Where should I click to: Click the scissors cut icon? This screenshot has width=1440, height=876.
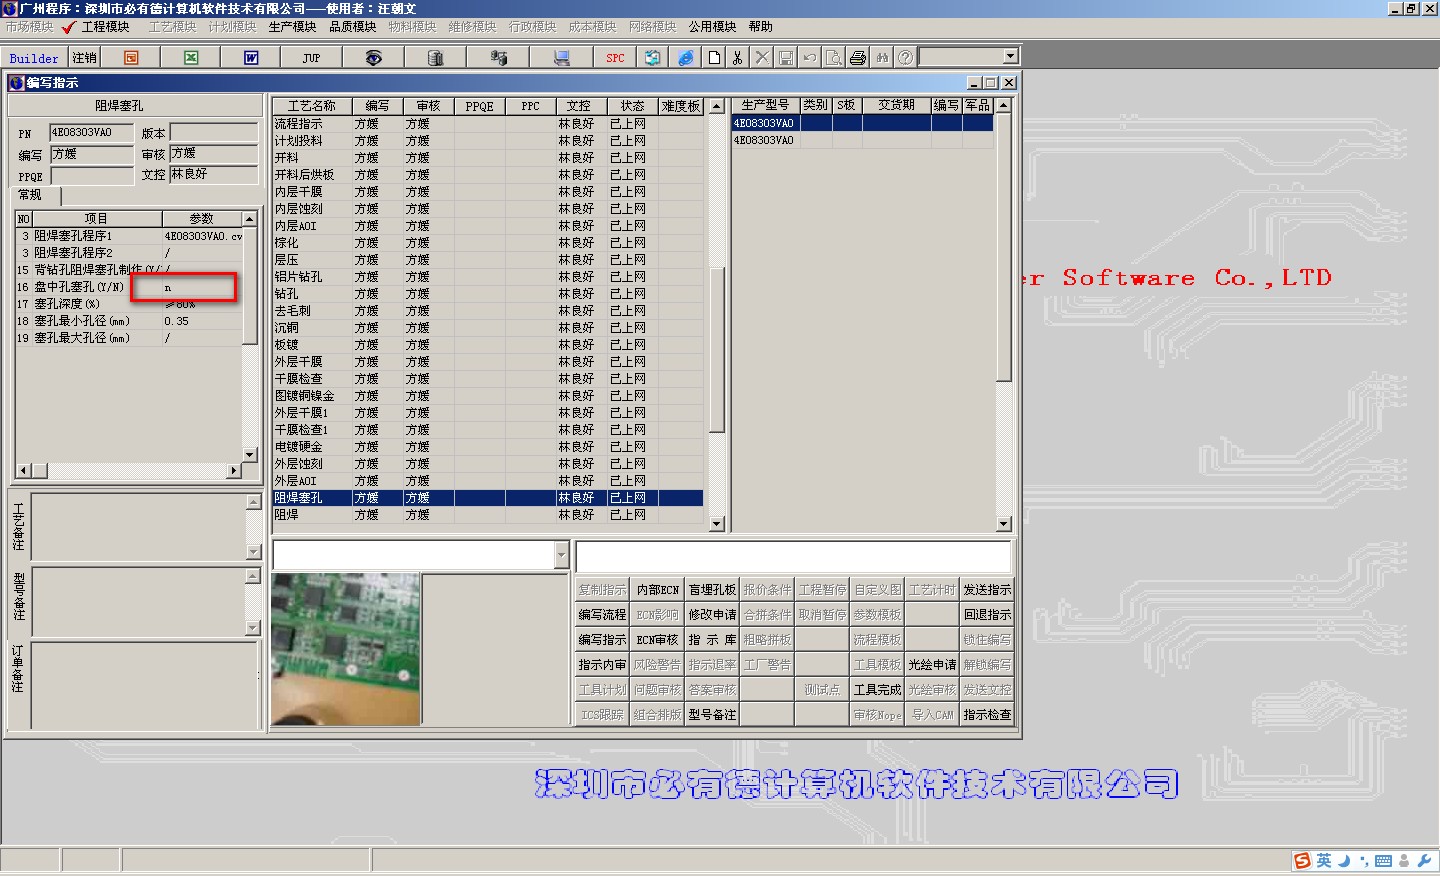pyautogui.click(x=738, y=58)
